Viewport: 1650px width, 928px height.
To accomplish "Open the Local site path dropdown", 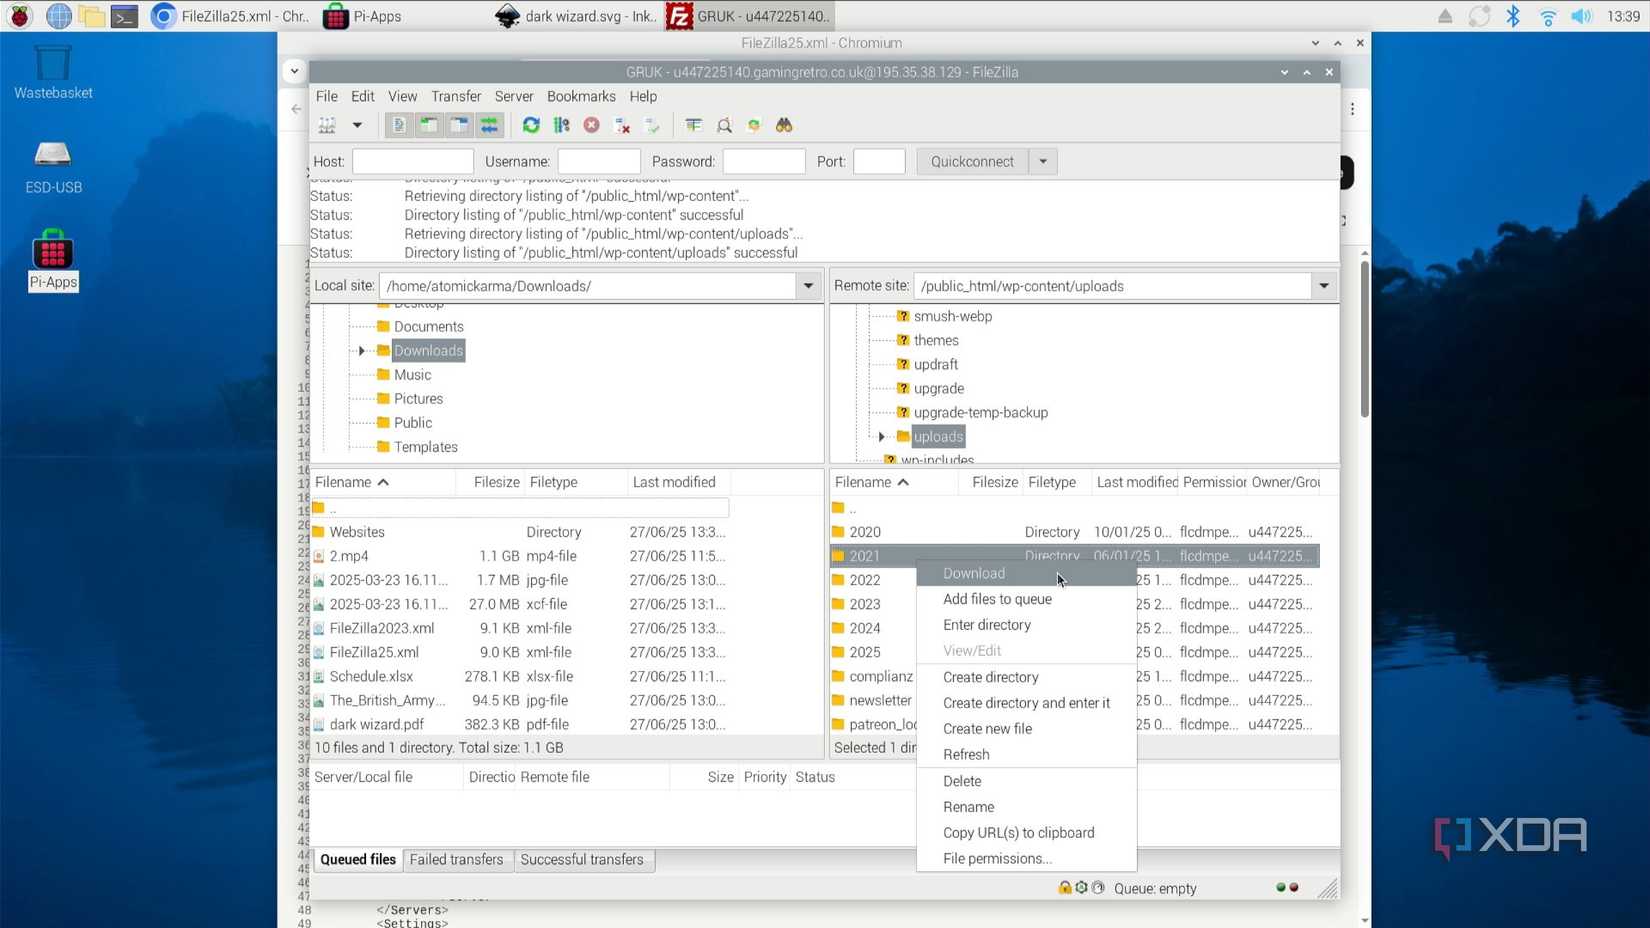I will [808, 286].
